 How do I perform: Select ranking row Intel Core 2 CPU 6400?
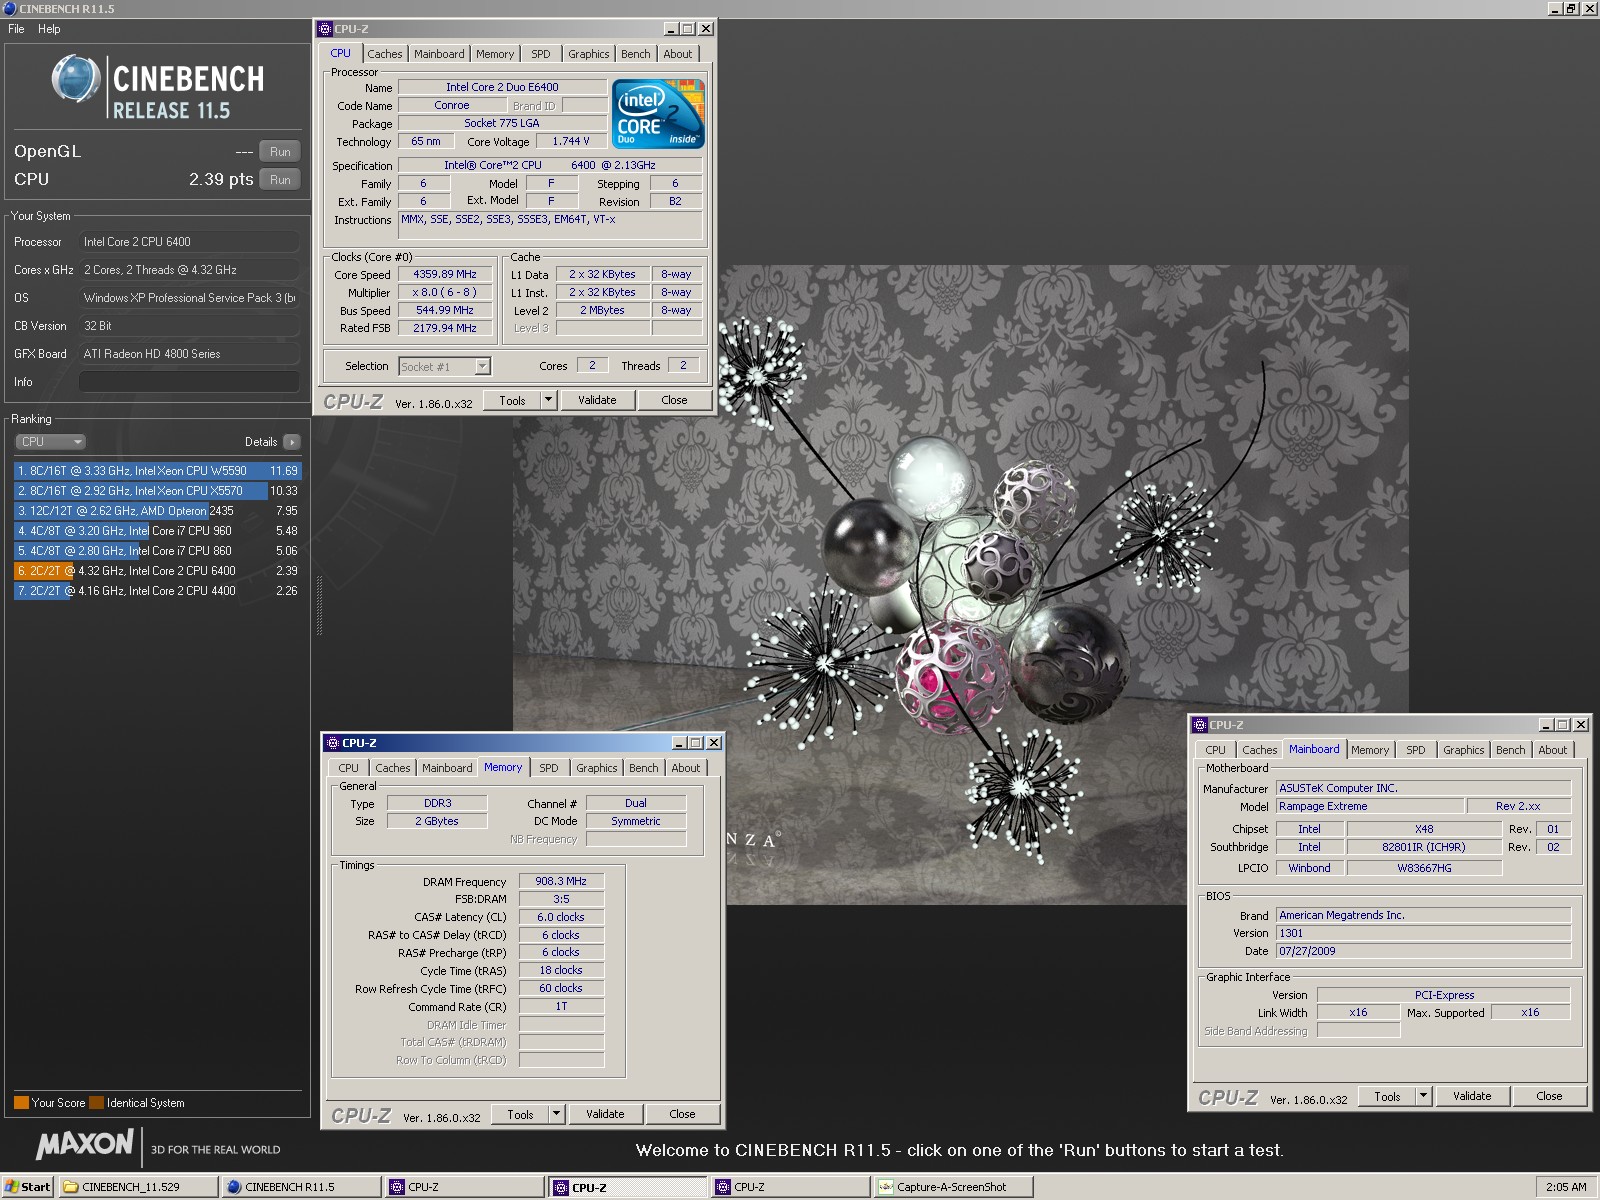[x=157, y=571]
